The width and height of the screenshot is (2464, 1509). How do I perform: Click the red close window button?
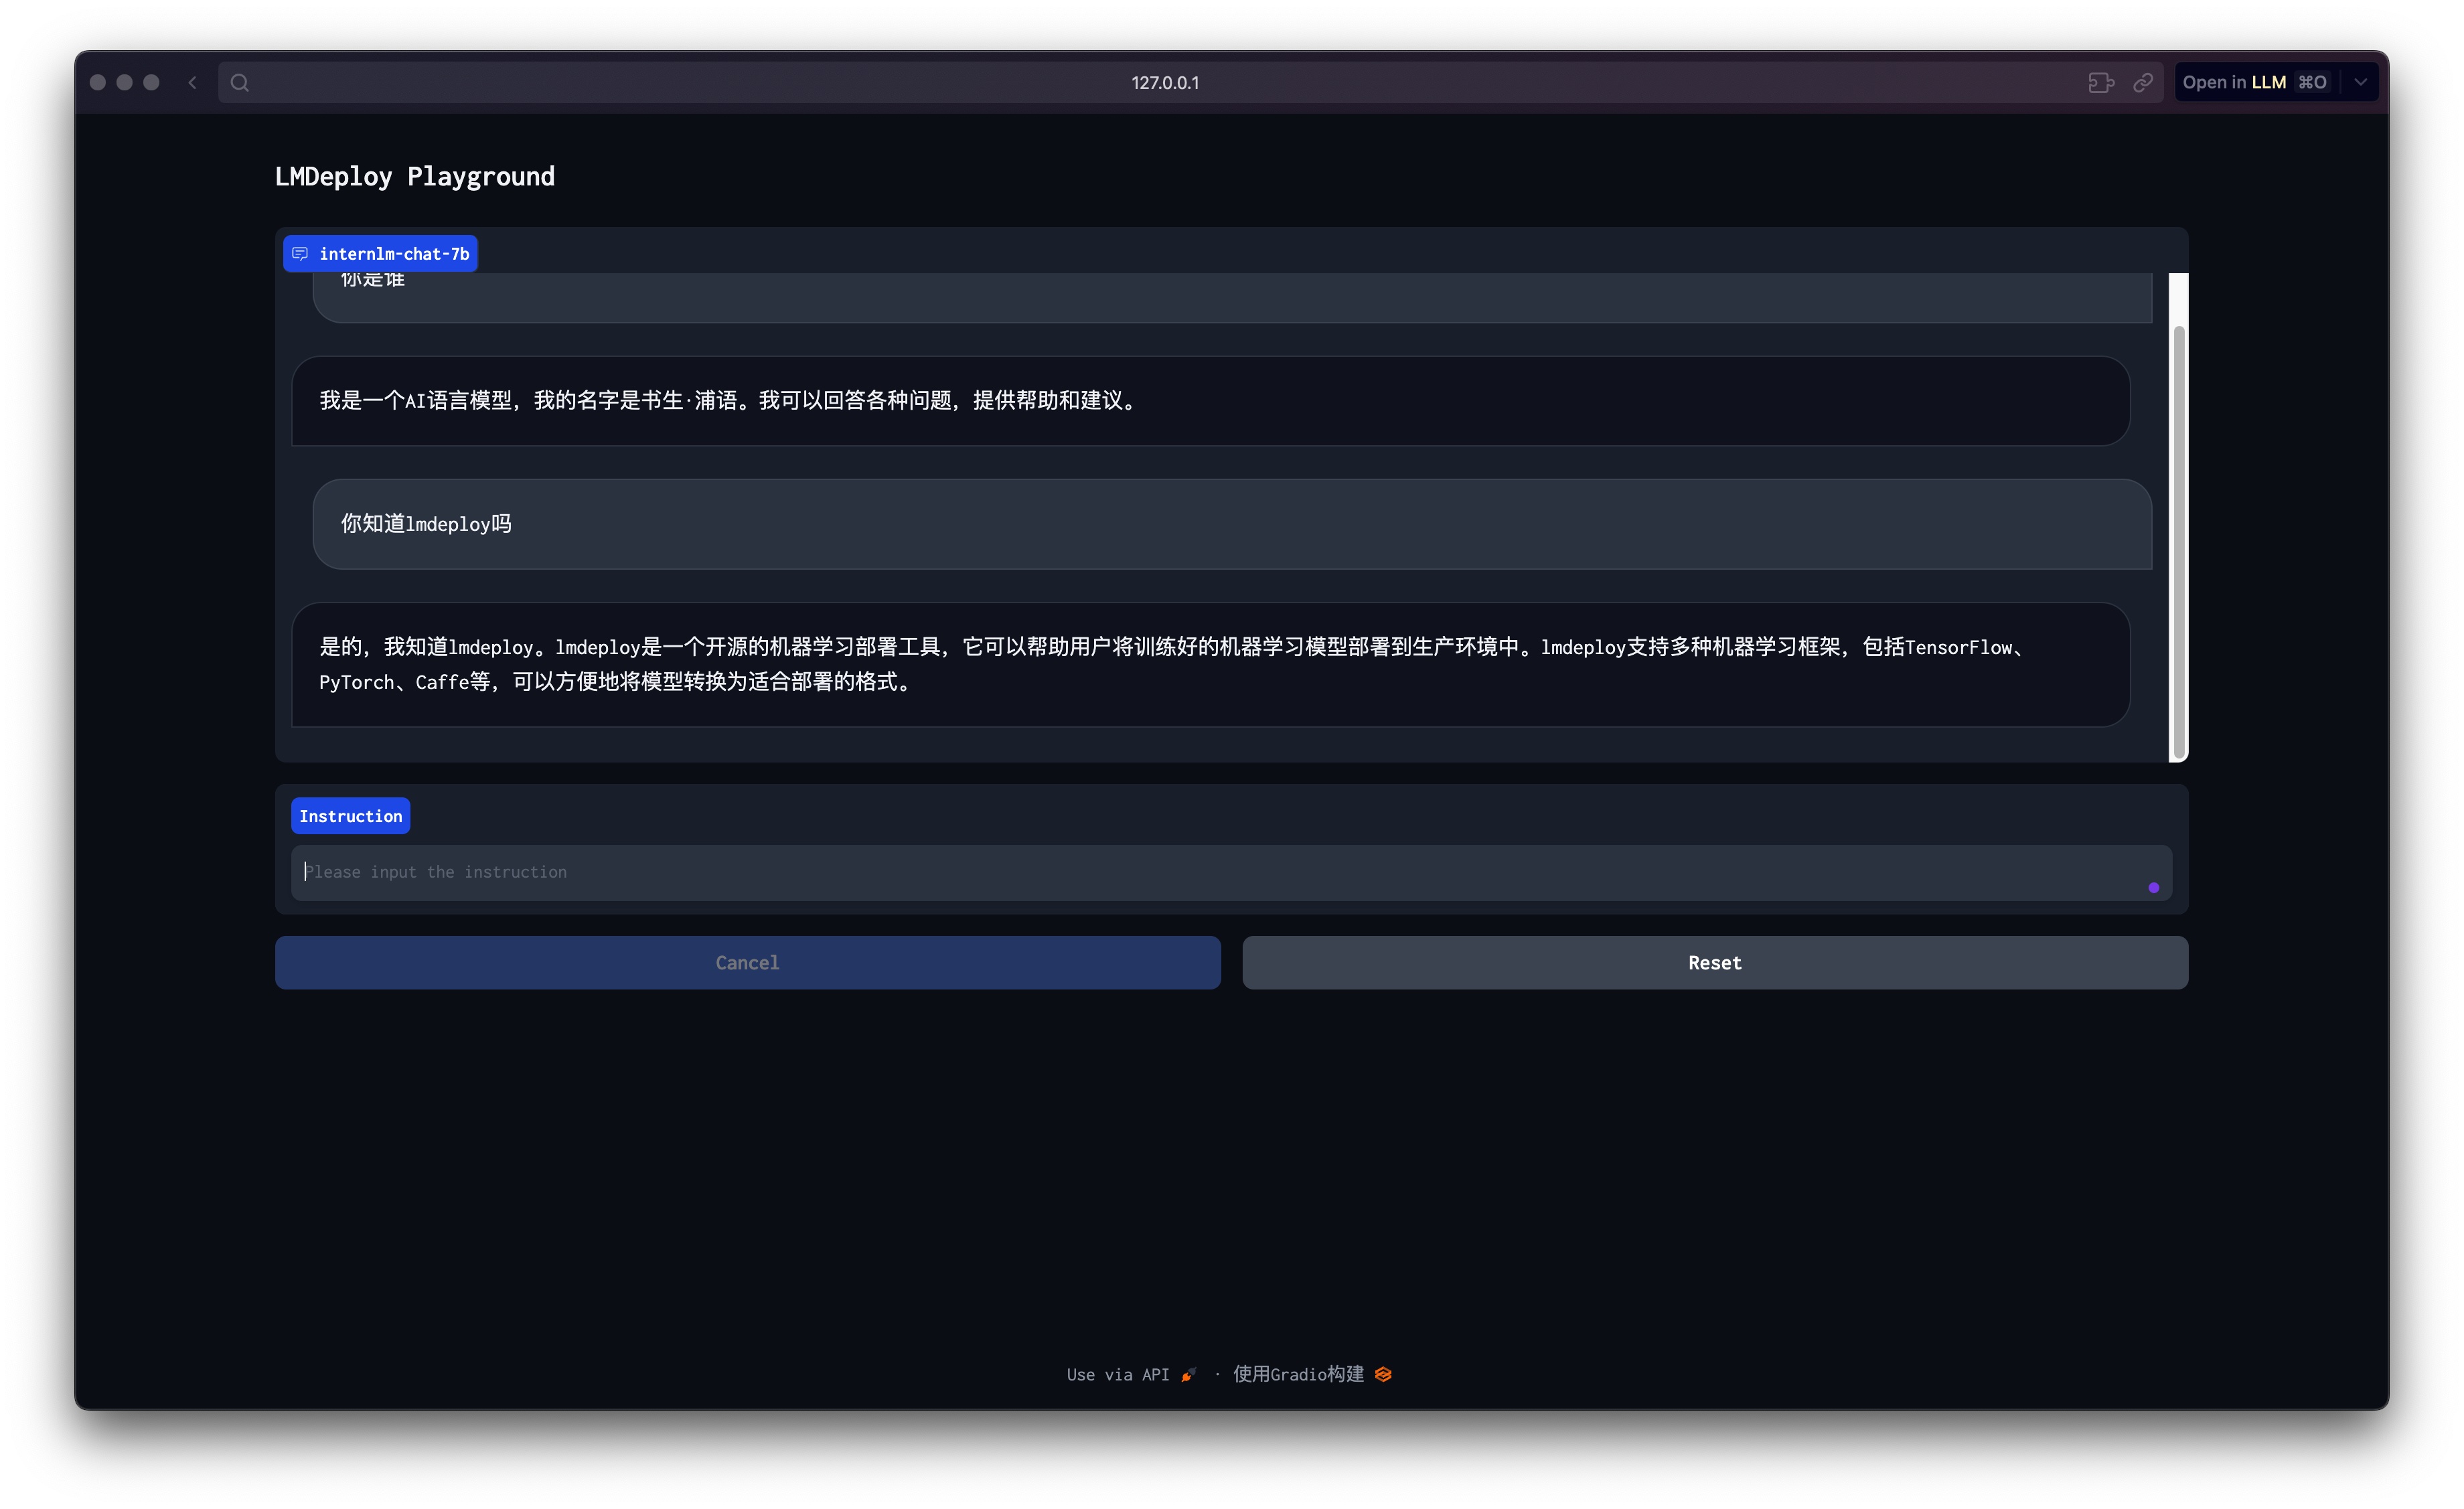click(98, 82)
